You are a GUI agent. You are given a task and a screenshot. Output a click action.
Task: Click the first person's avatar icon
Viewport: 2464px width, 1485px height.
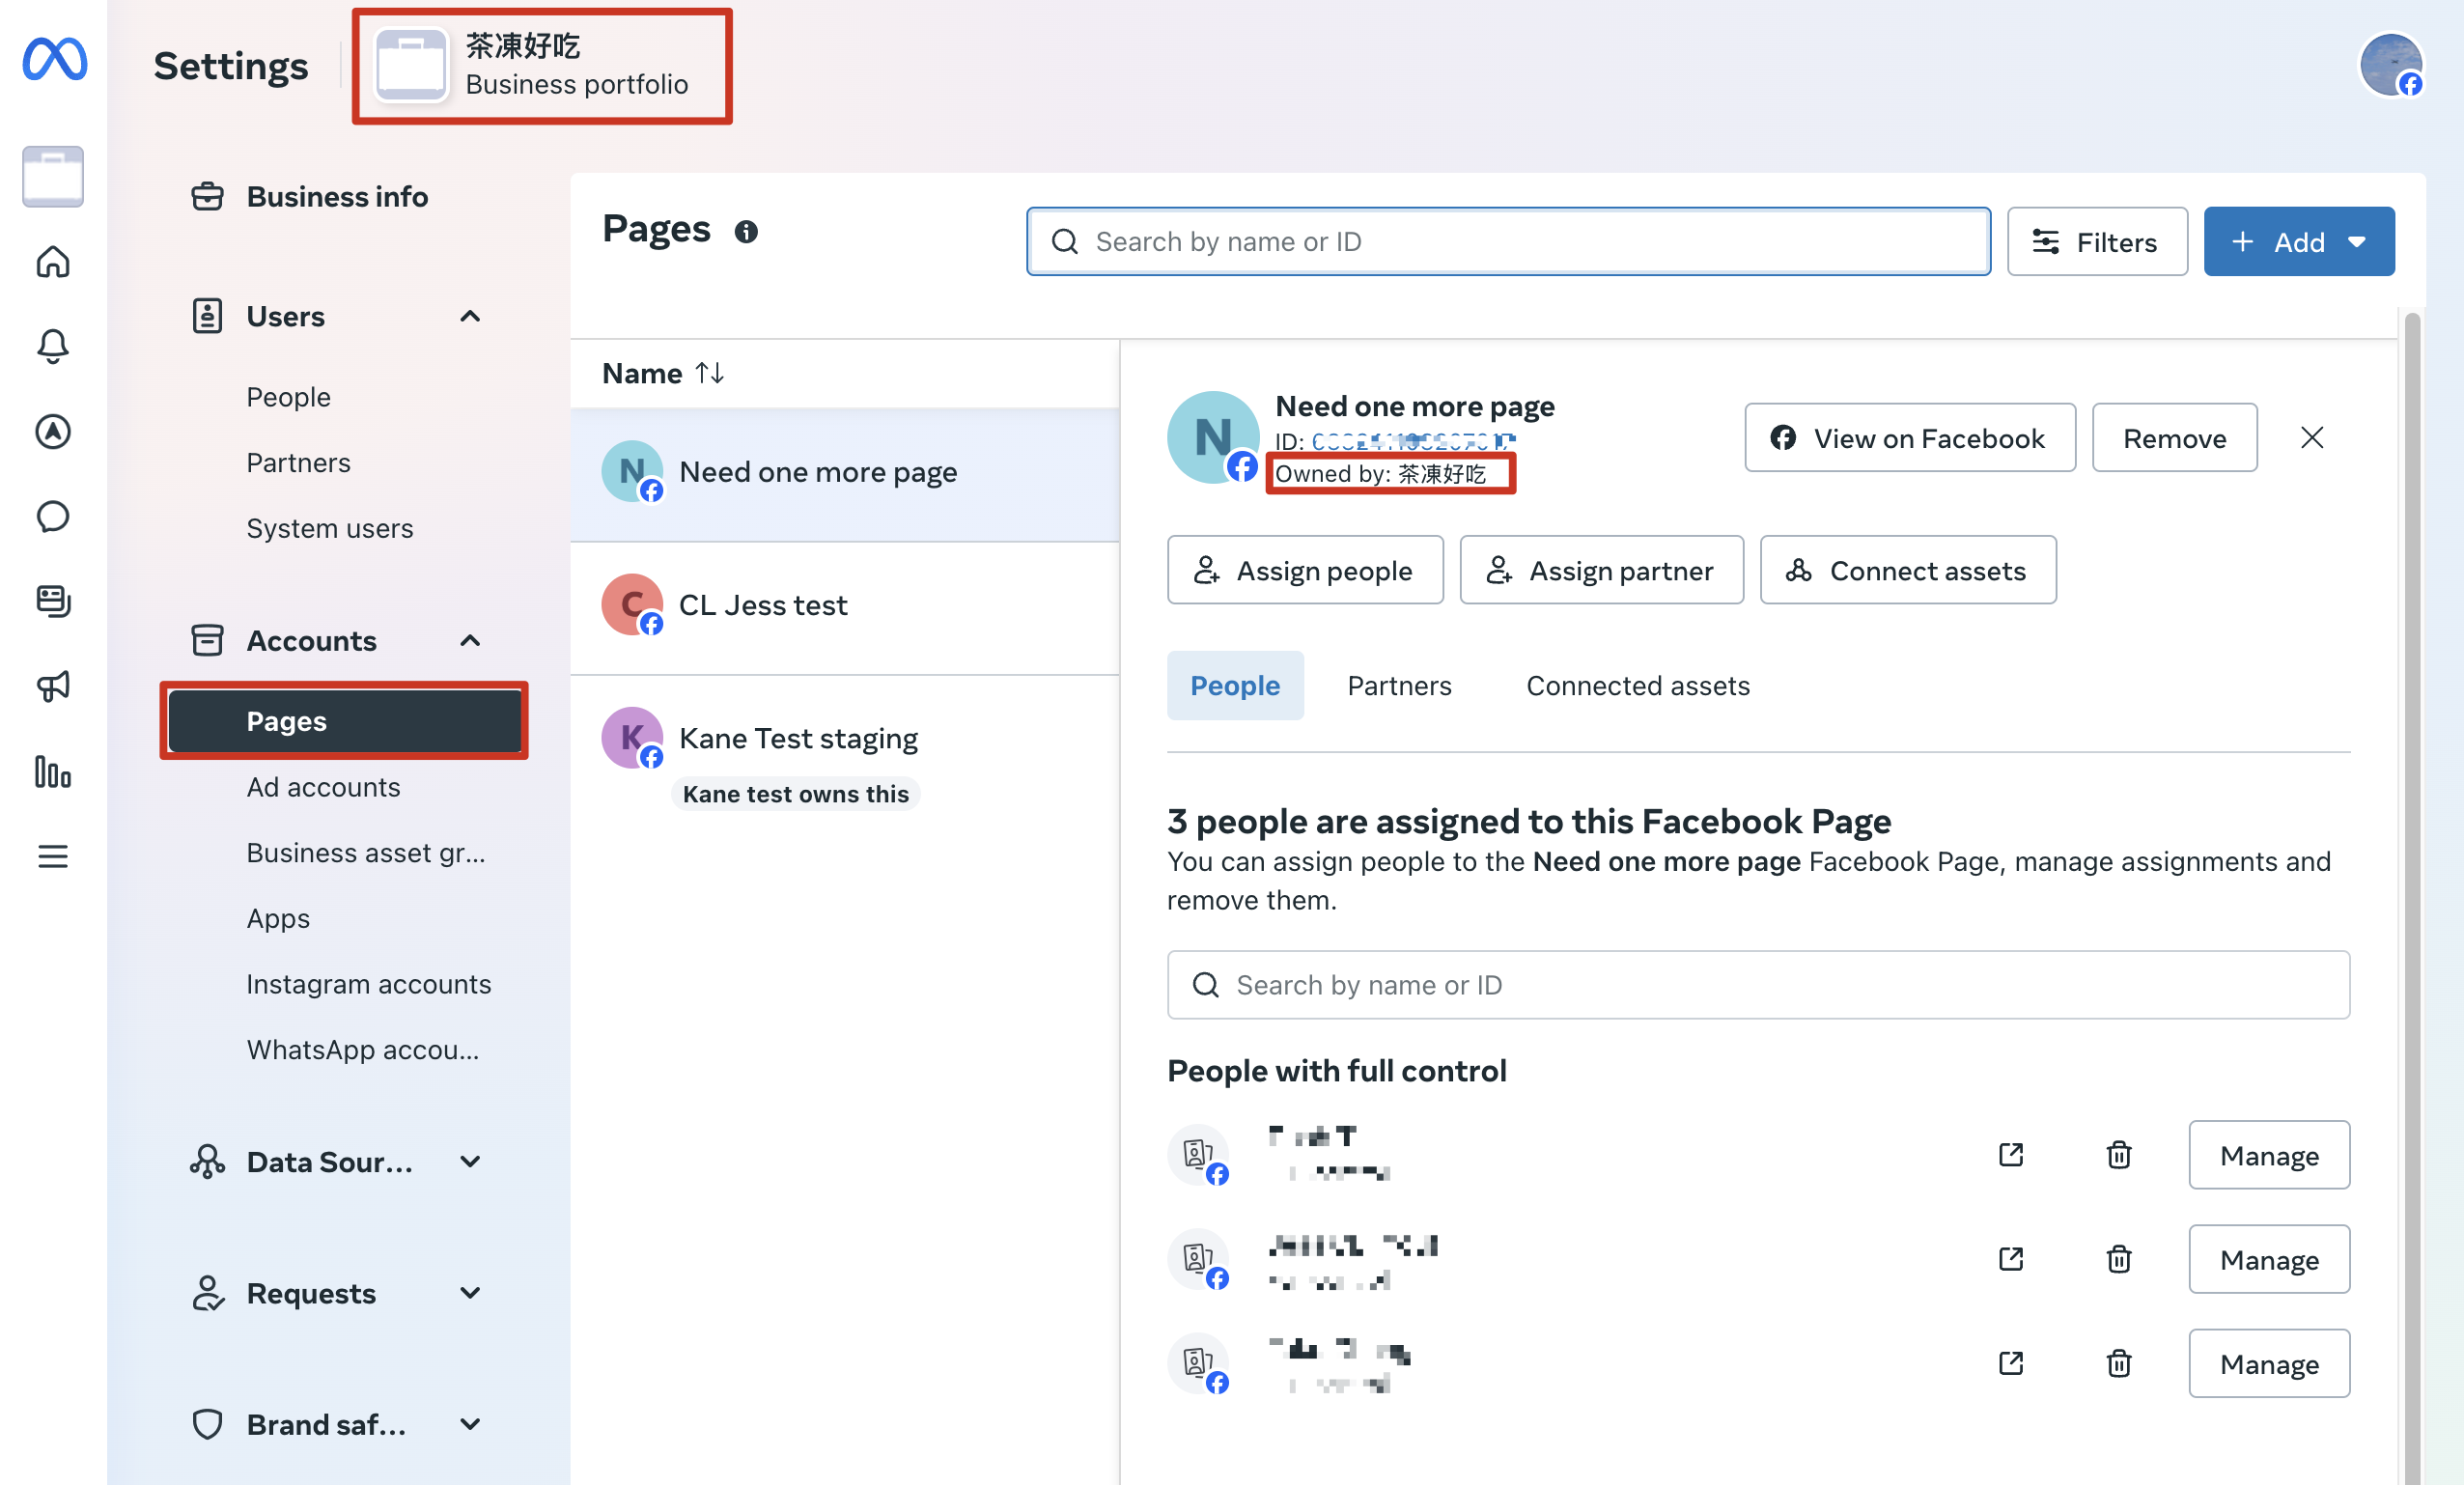(x=1198, y=1154)
